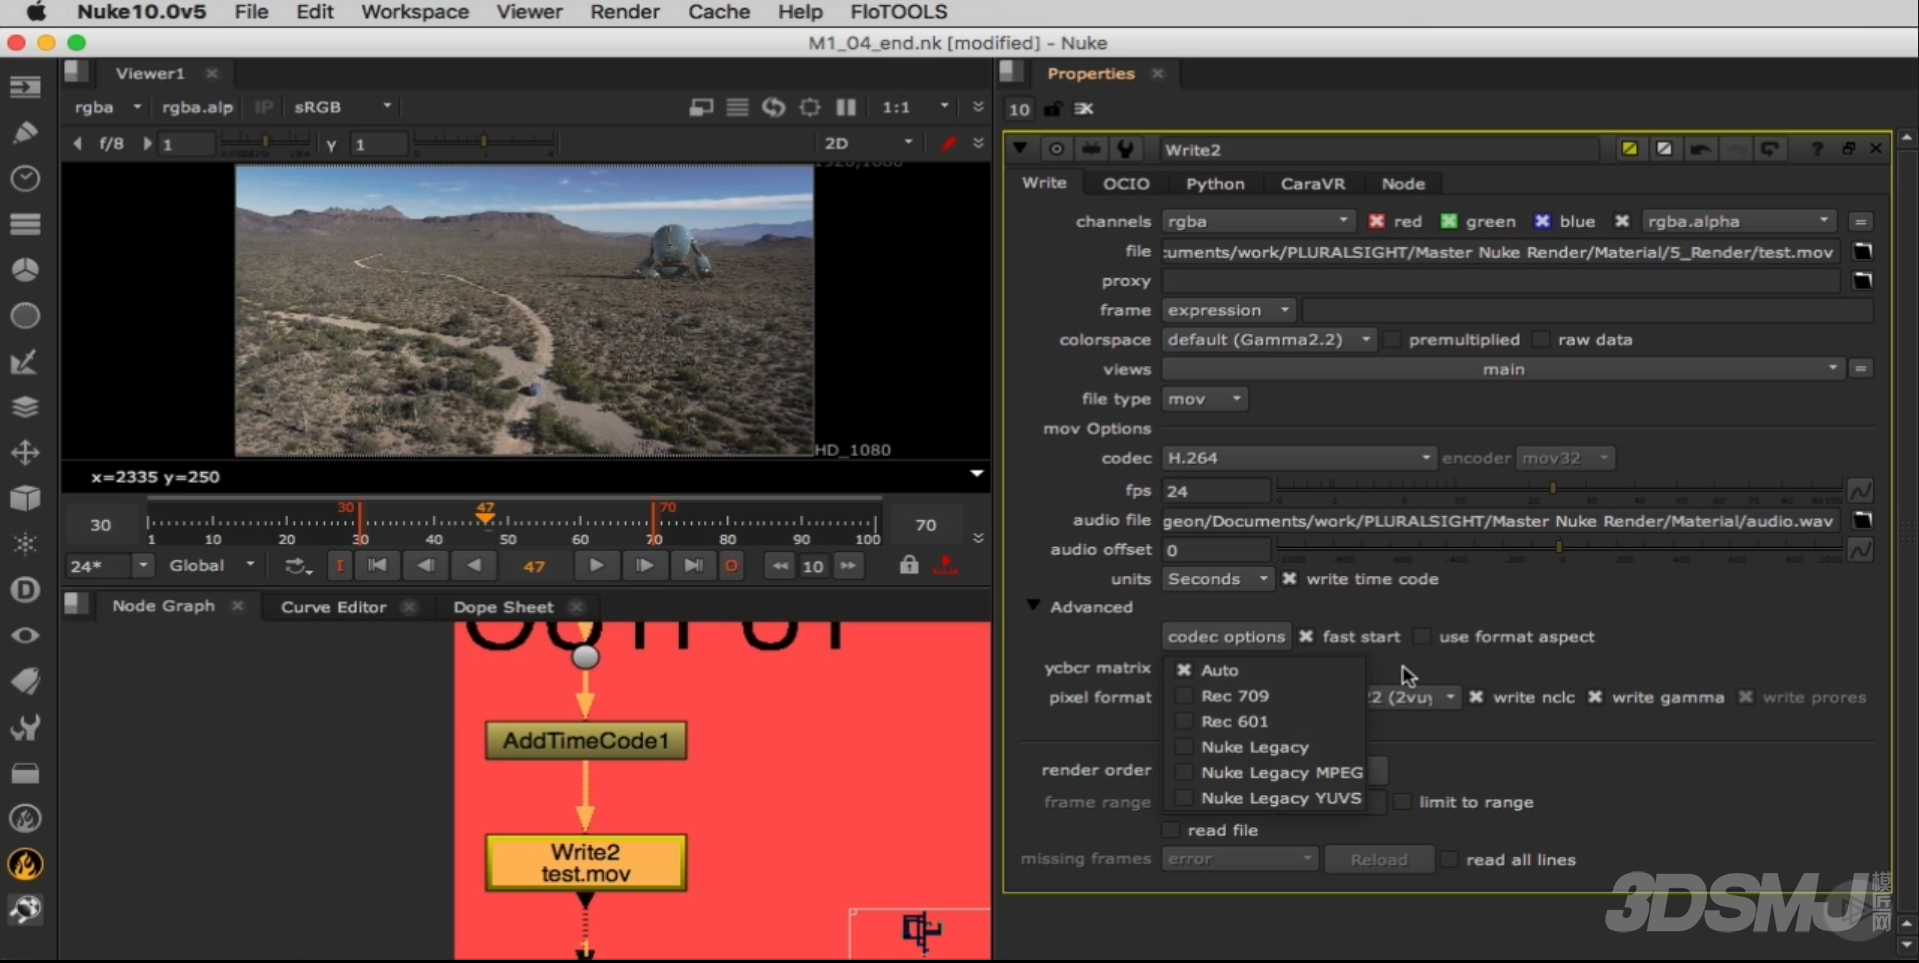
Task: Open the frame expression dropdown
Action: pyautogui.click(x=1229, y=310)
